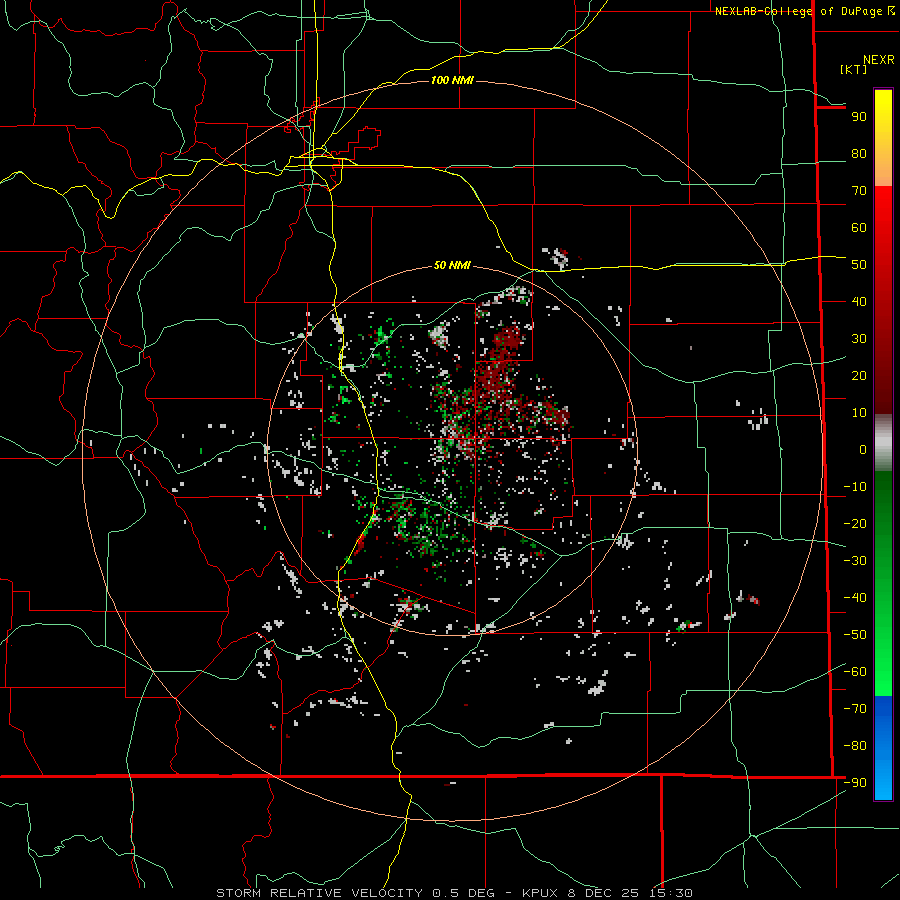The image size is (900, 900).
Task: Select the 80 value on velocity scale
Action: 859,154
